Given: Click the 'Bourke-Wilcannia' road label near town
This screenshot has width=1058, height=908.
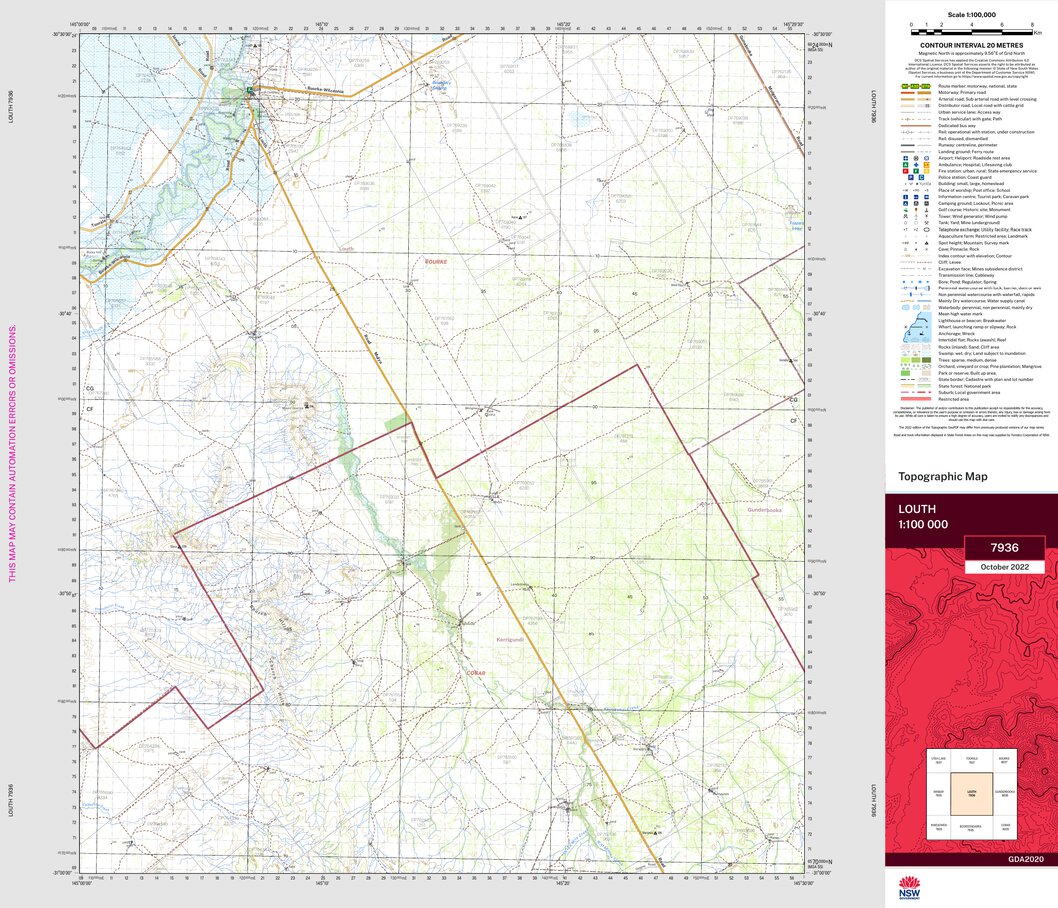Looking at the screenshot, I should (x=325, y=90).
